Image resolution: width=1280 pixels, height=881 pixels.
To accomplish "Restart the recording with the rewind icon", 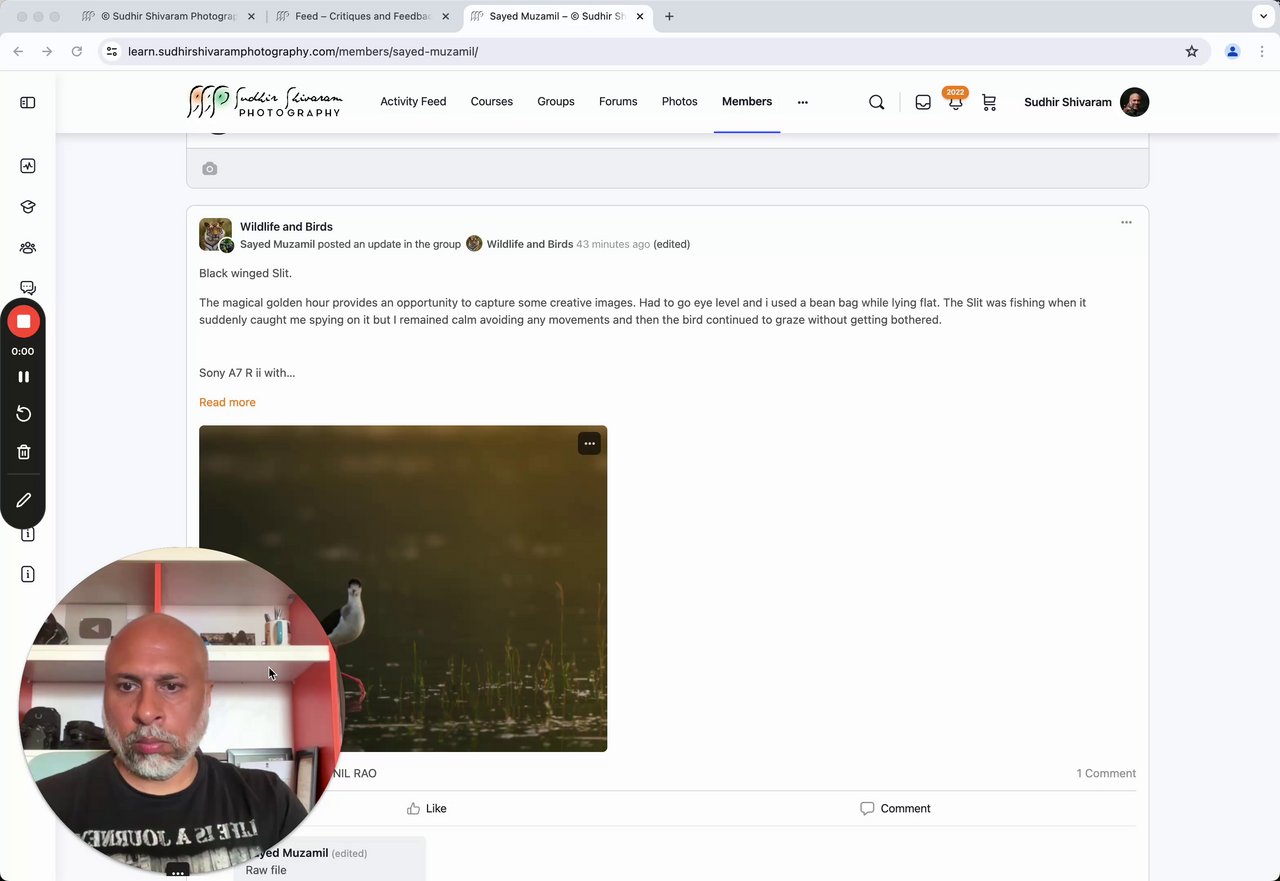I will click(23, 414).
